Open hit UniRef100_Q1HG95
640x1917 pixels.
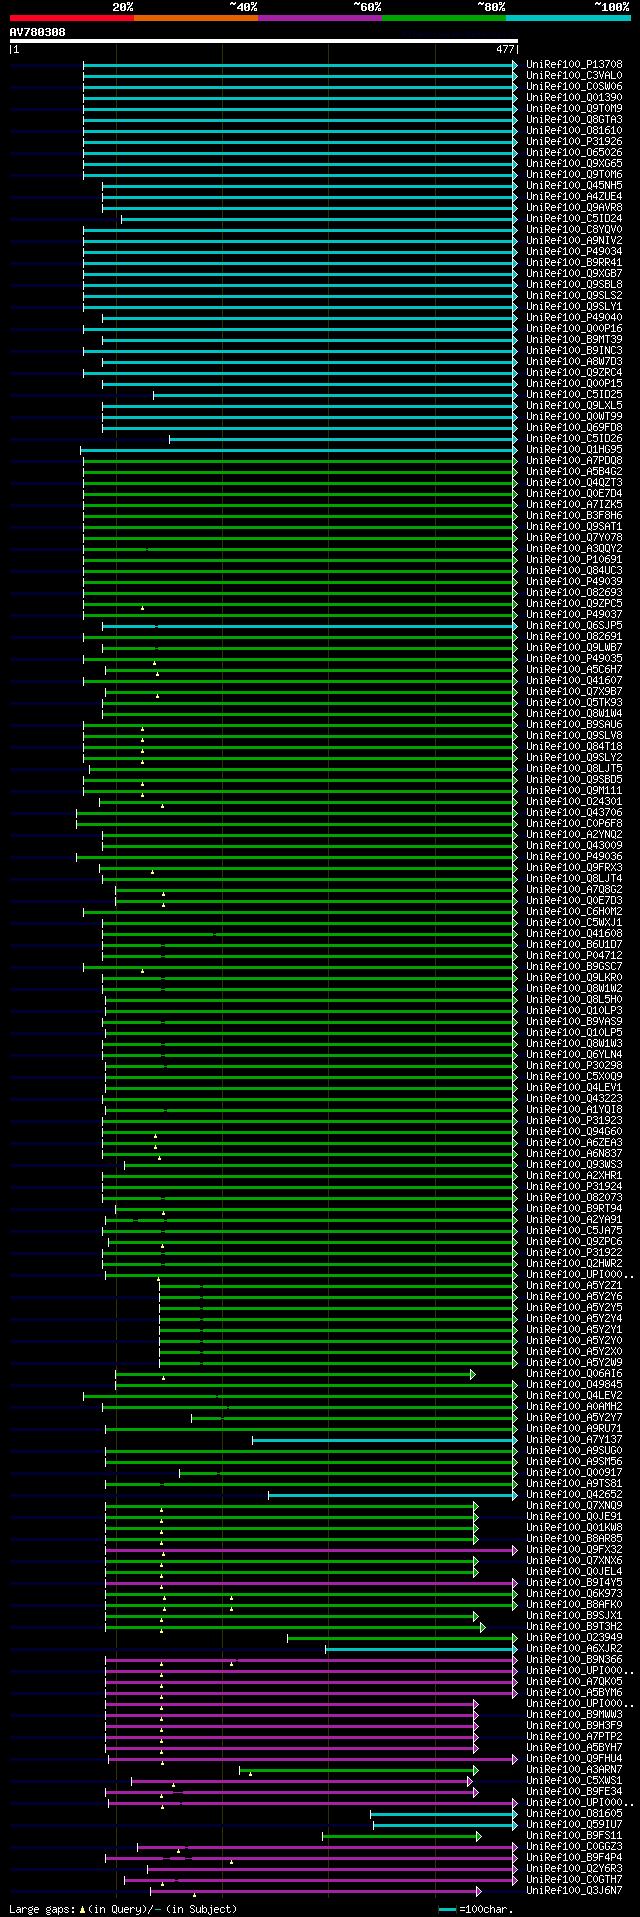(x=574, y=450)
